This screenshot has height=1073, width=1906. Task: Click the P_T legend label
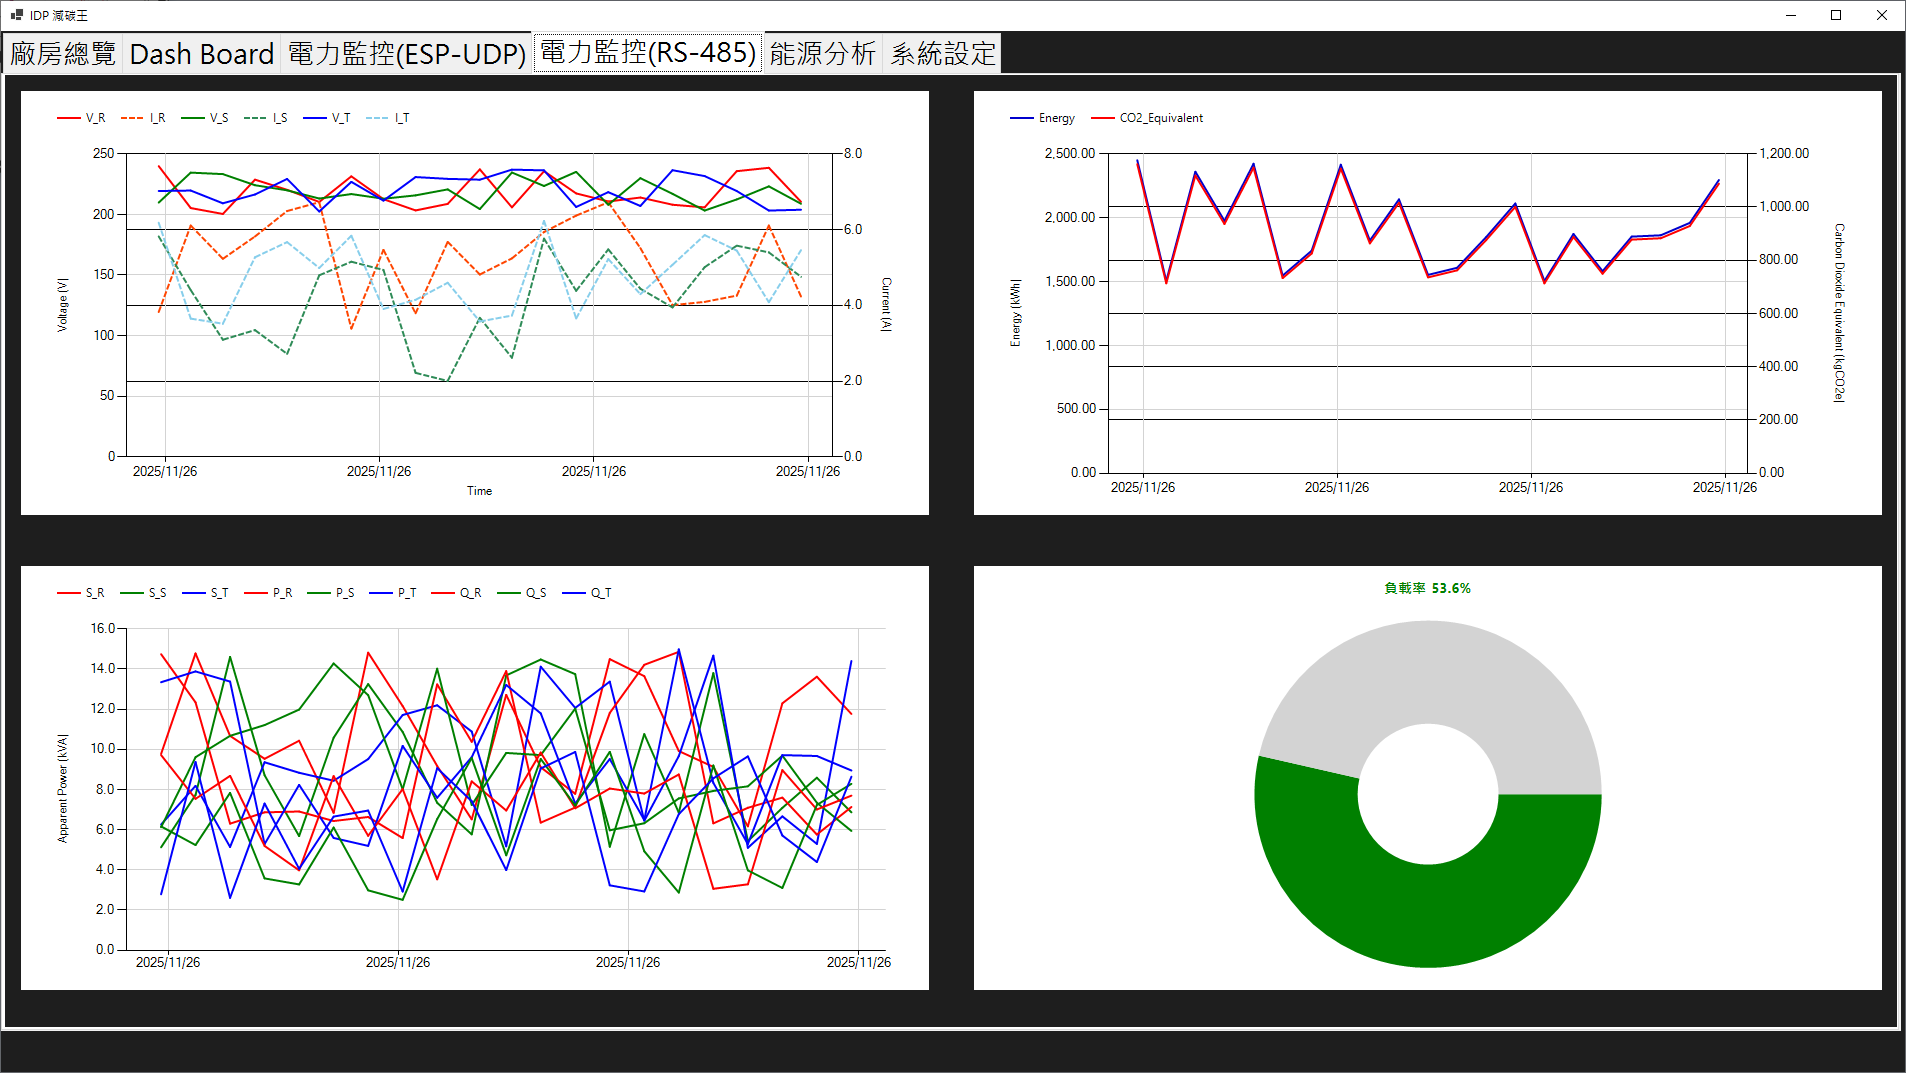407,592
